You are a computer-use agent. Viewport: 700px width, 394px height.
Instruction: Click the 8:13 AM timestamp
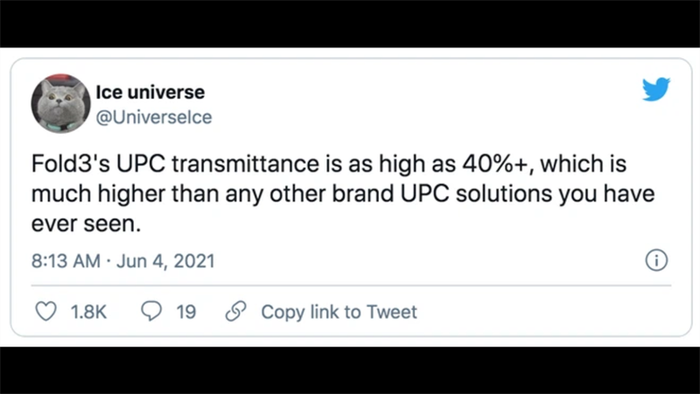tap(66, 261)
